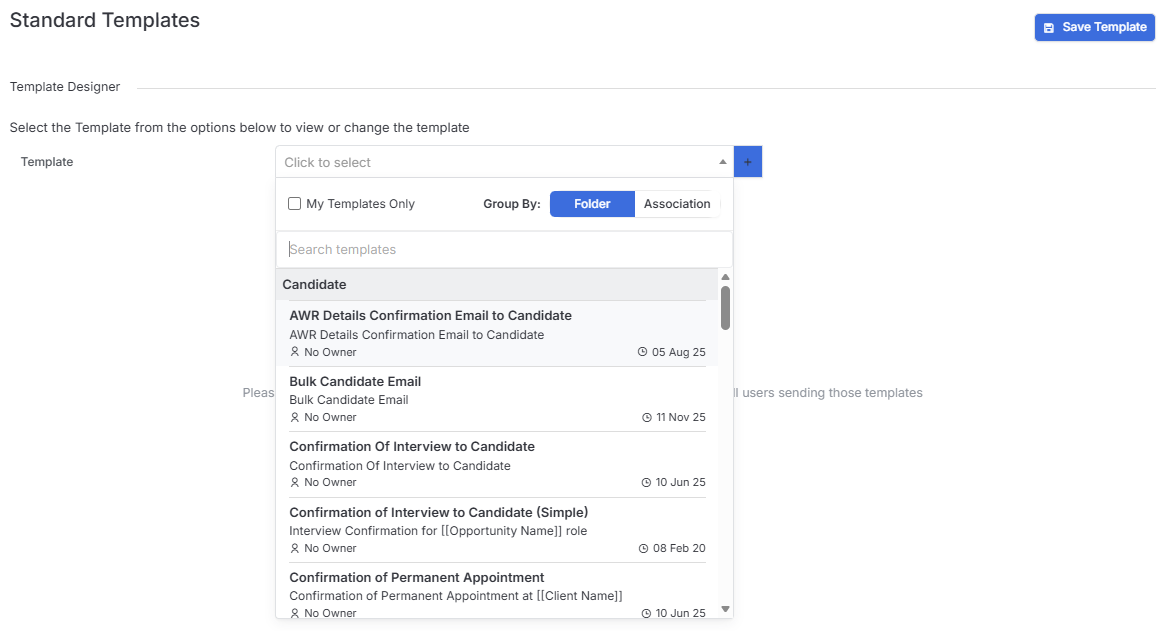Select Confirmation Of Interview to Candidate template

[x=497, y=465]
